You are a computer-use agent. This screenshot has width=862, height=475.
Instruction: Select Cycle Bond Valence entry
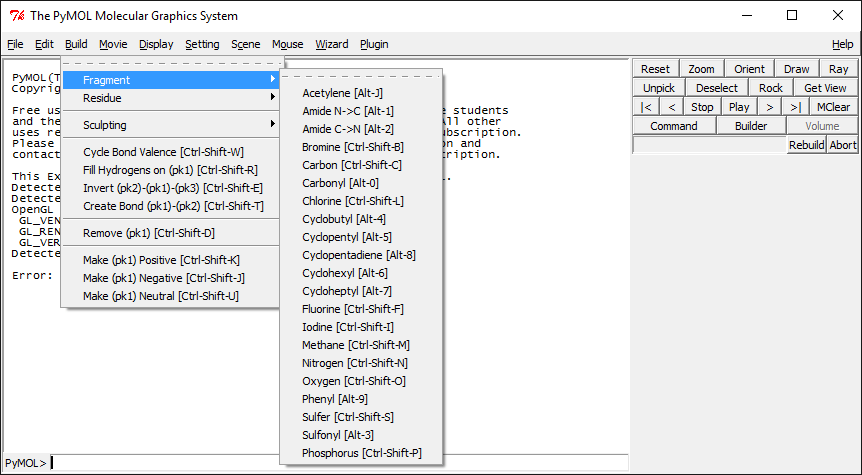pos(172,152)
